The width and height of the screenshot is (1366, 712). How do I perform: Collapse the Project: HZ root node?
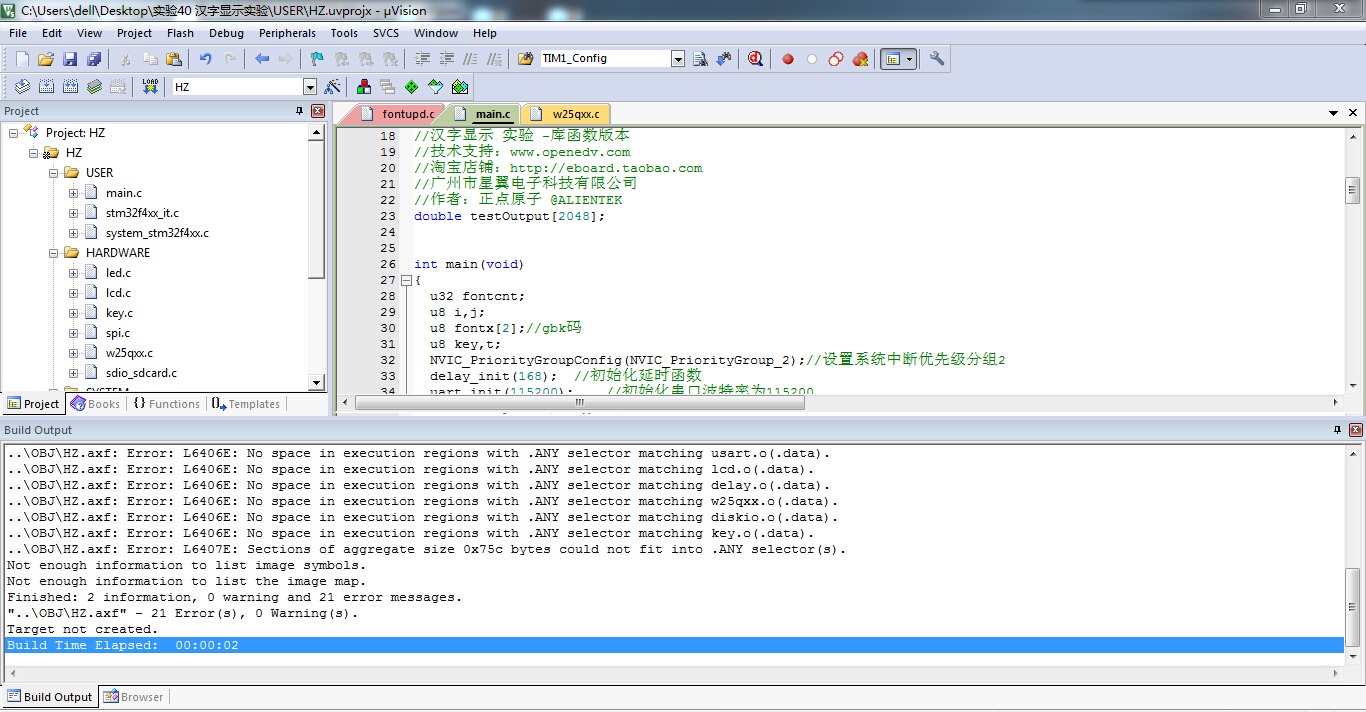click(x=13, y=133)
